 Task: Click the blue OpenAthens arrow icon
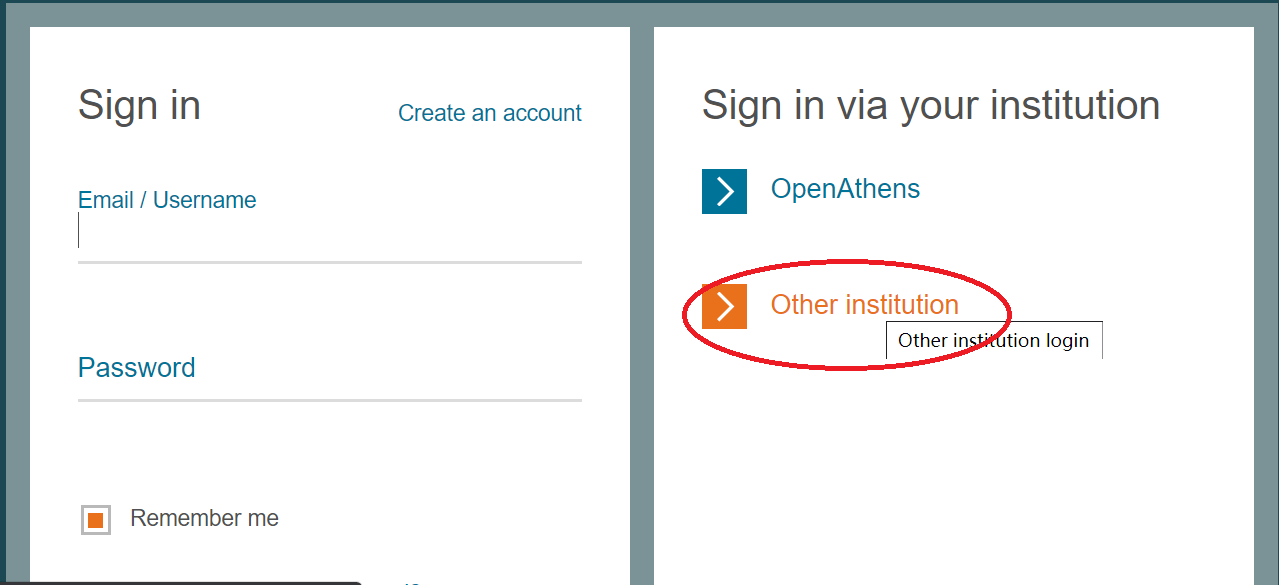pos(724,191)
